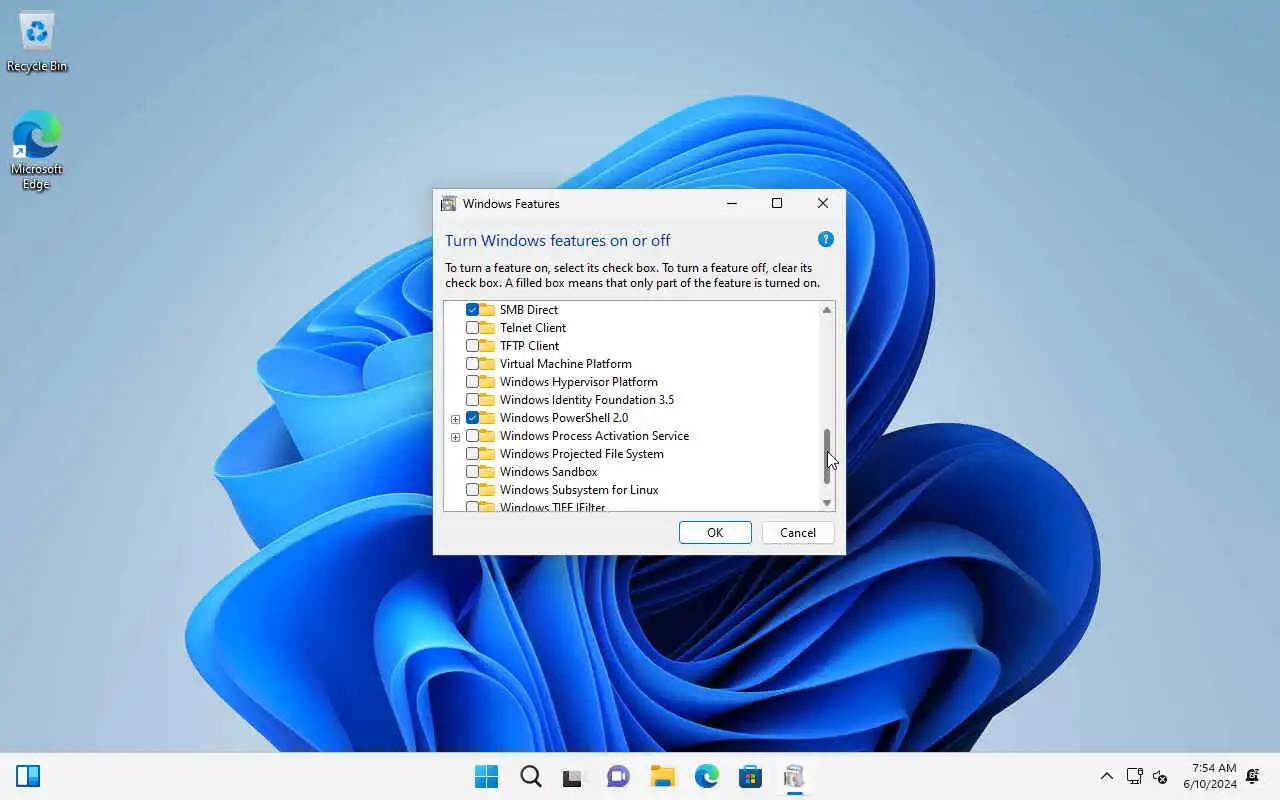The width and height of the screenshot is (1280, 800).
Task: Click OK to apply feature changes
Action: pyautogui.click(x=715, y=533)
